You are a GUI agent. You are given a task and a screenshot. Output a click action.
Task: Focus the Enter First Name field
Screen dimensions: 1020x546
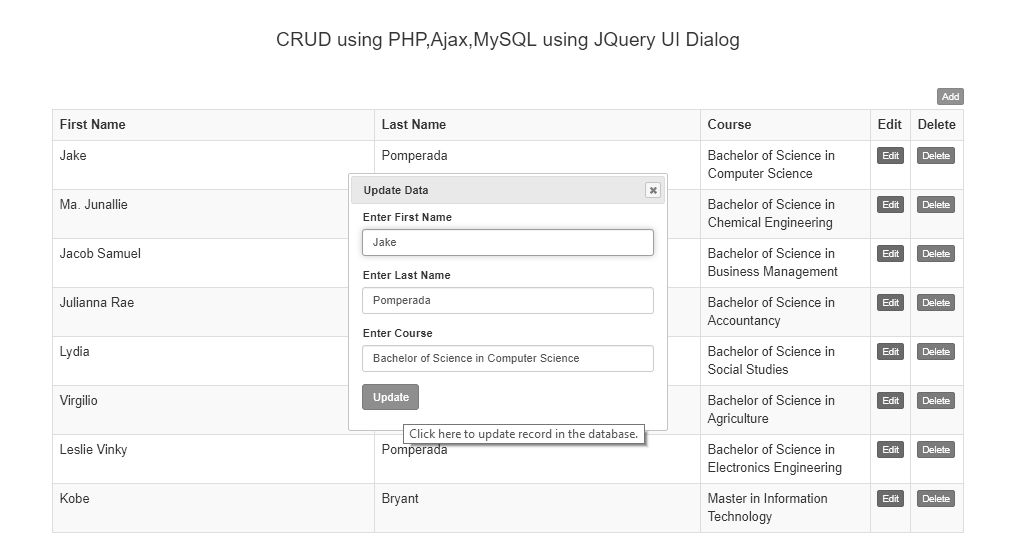coord(507,242)
